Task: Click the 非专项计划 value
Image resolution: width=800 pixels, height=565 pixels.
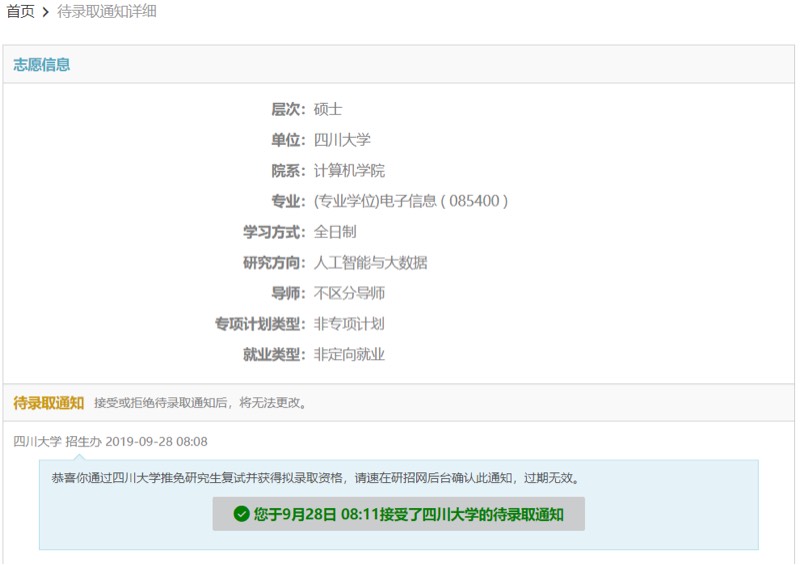Action: coord(349,324)
